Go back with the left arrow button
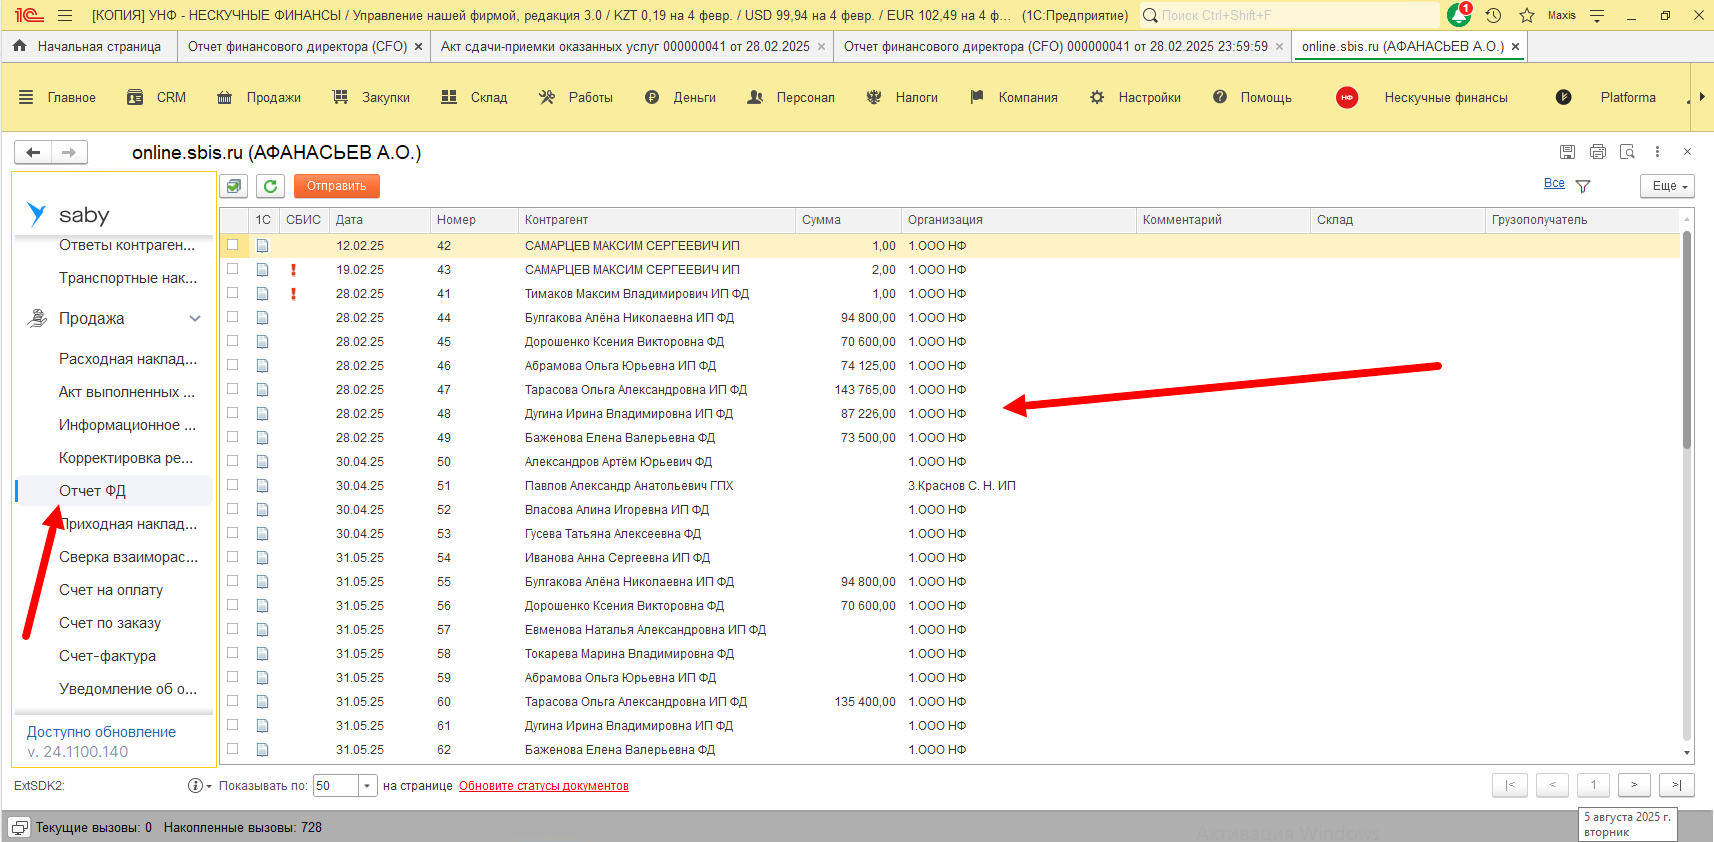Screen dimensions: 1714x842 click(x=33, y=152)
